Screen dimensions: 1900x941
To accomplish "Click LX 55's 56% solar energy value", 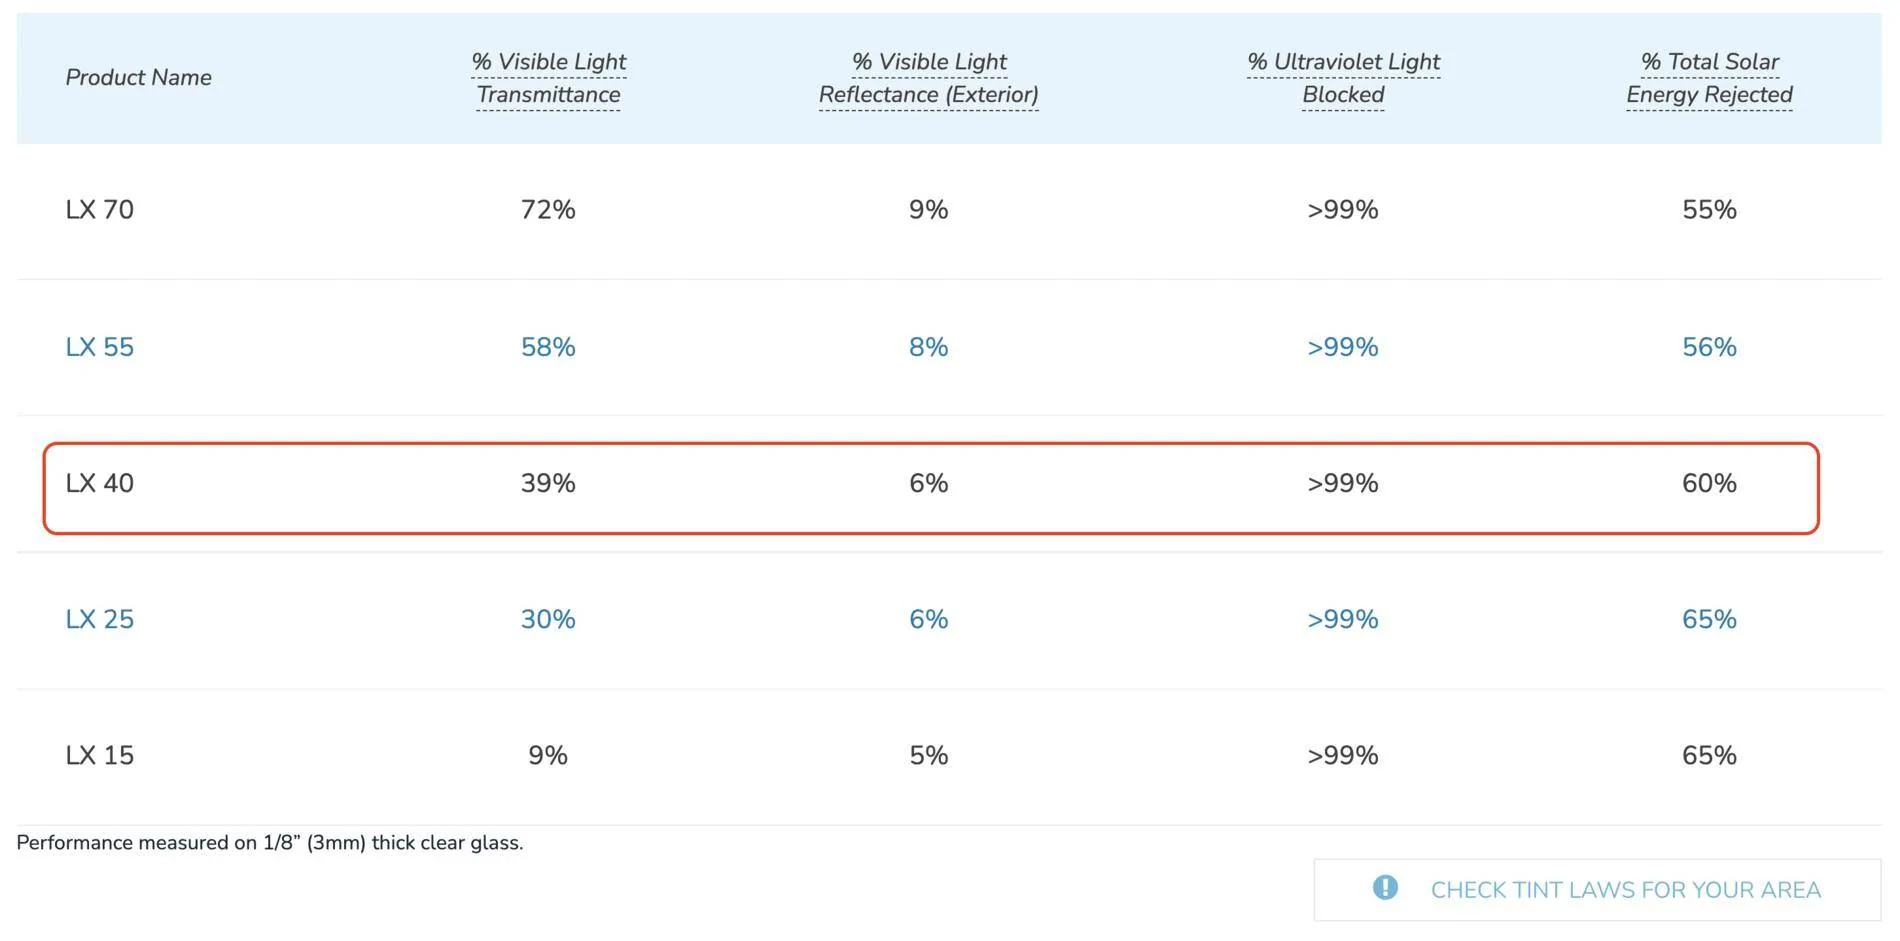I will (1709, 347).
